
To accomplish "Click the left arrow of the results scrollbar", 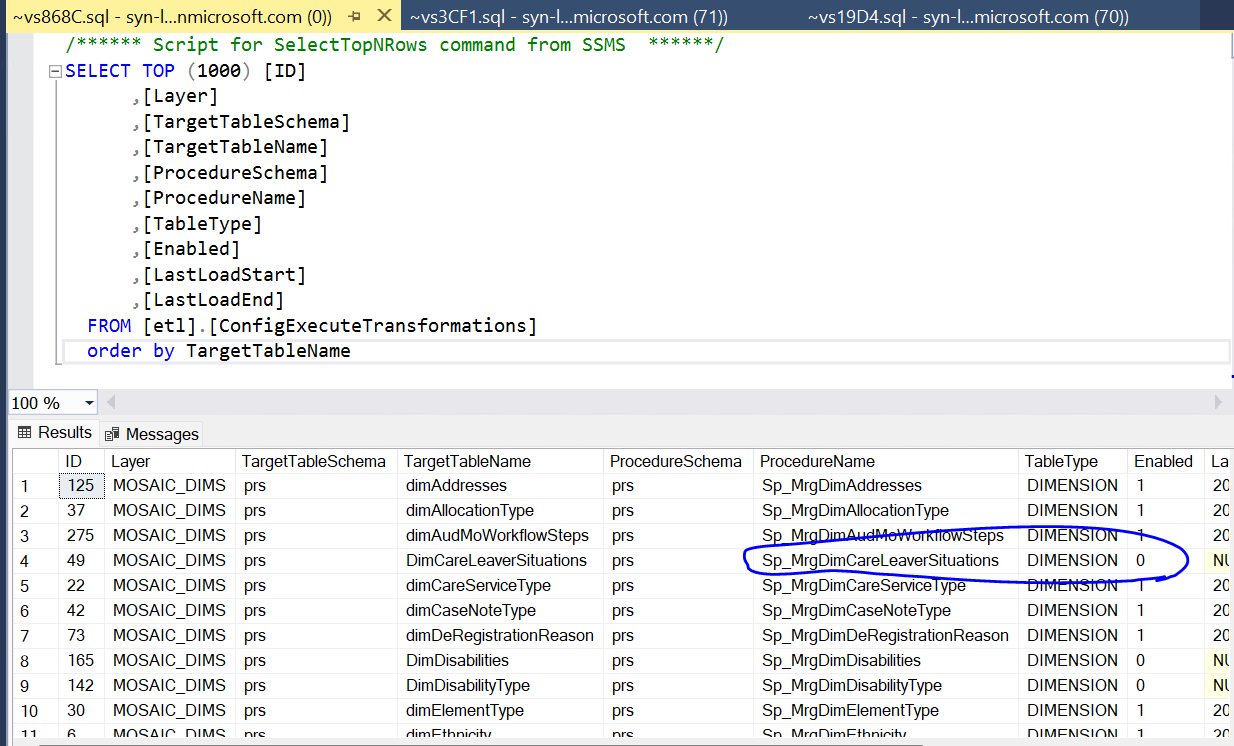I will pyautogui.click(x=110, y=402).
